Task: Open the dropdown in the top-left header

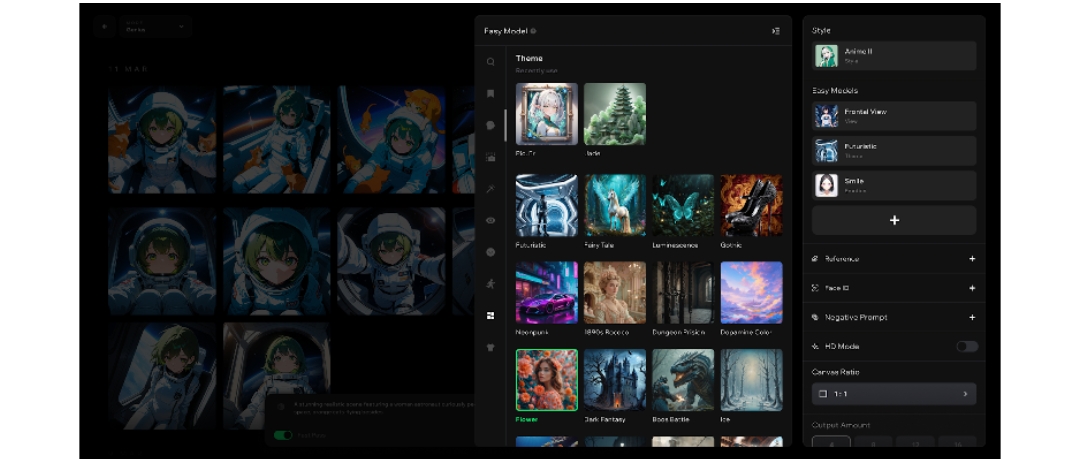Action: click(x=155, y=27)
